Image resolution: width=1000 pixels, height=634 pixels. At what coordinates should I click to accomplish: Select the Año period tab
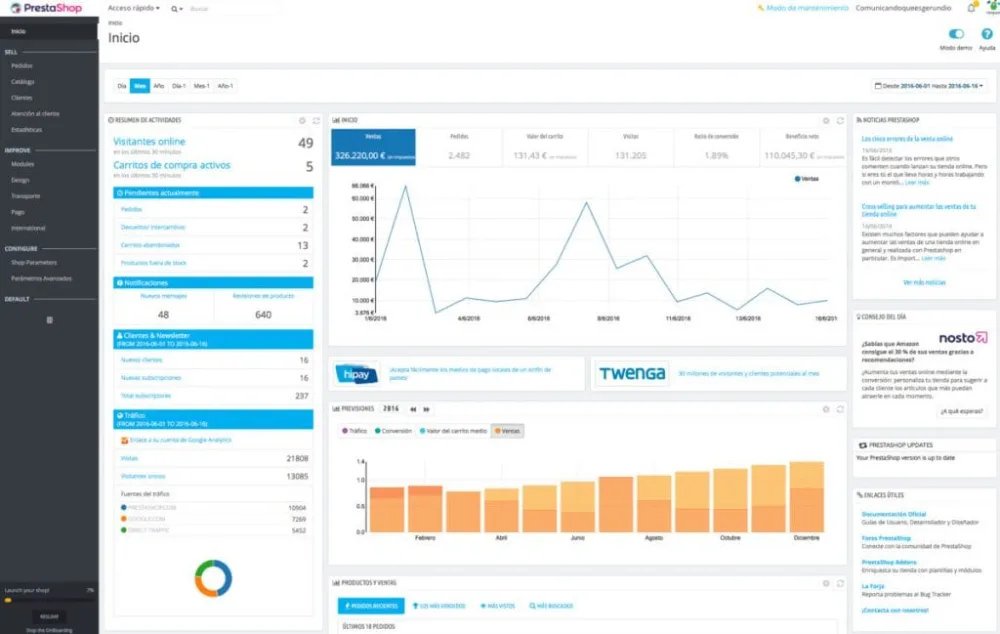pos(159,85)
